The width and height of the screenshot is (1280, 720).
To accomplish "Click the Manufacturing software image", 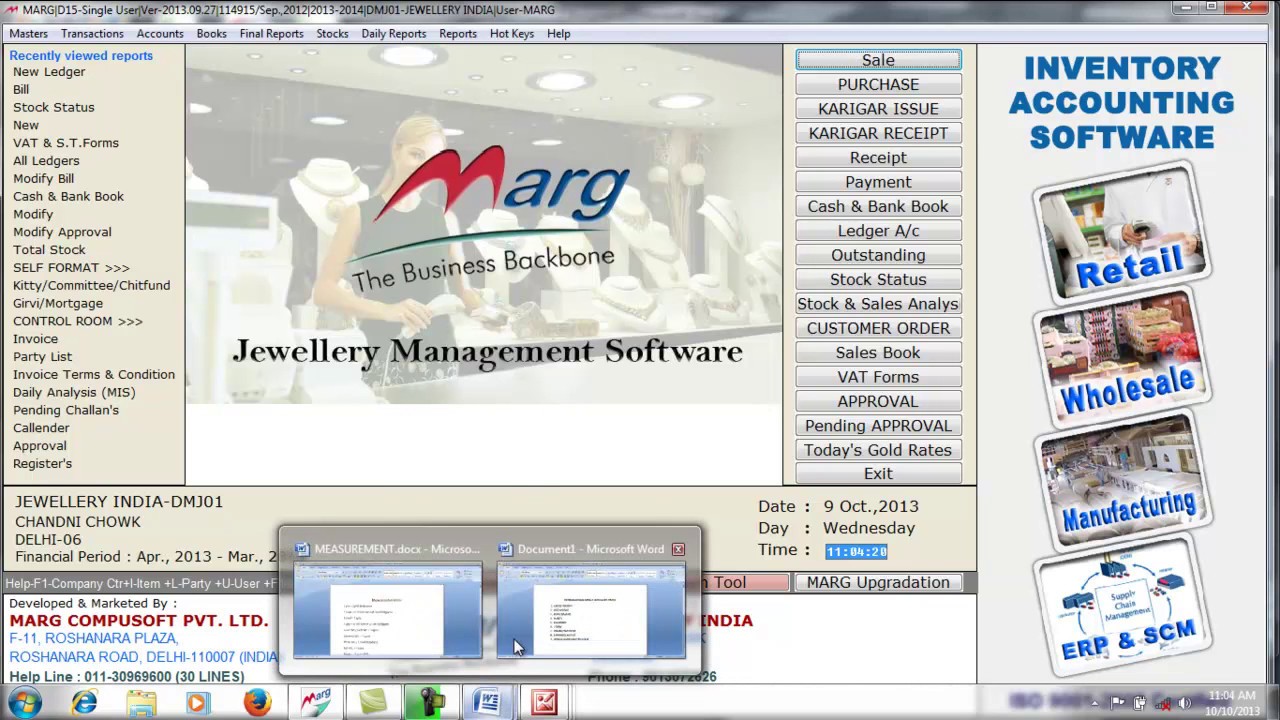I will pyautogui.click(x=1122, y=482).
